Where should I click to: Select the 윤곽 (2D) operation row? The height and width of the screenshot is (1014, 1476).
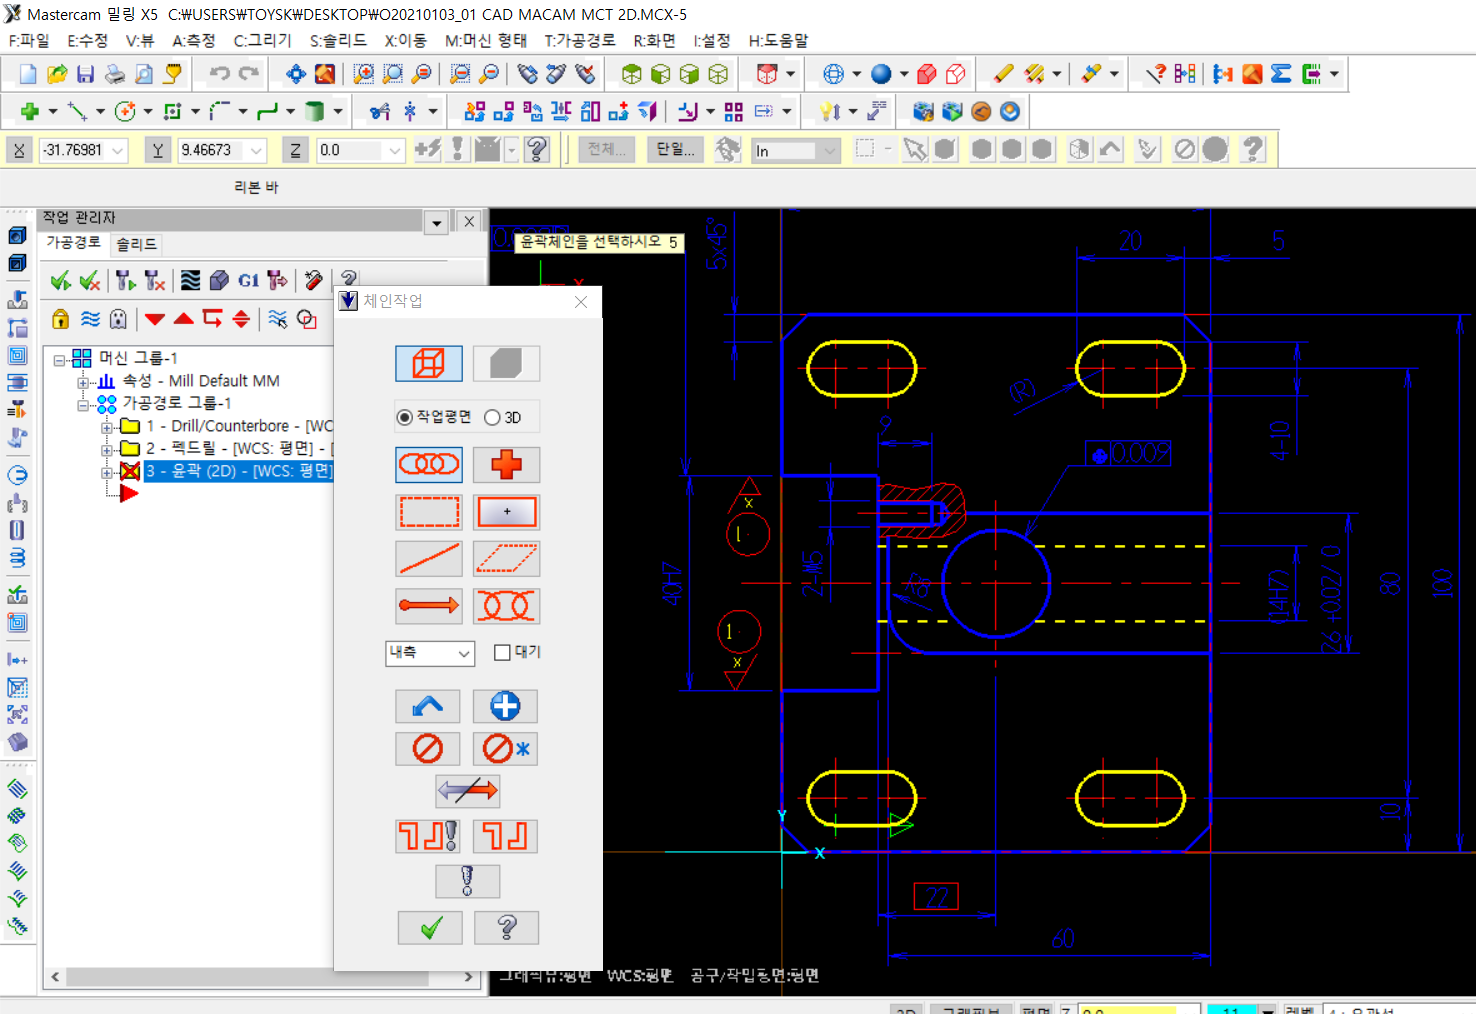tap(239, 471)
